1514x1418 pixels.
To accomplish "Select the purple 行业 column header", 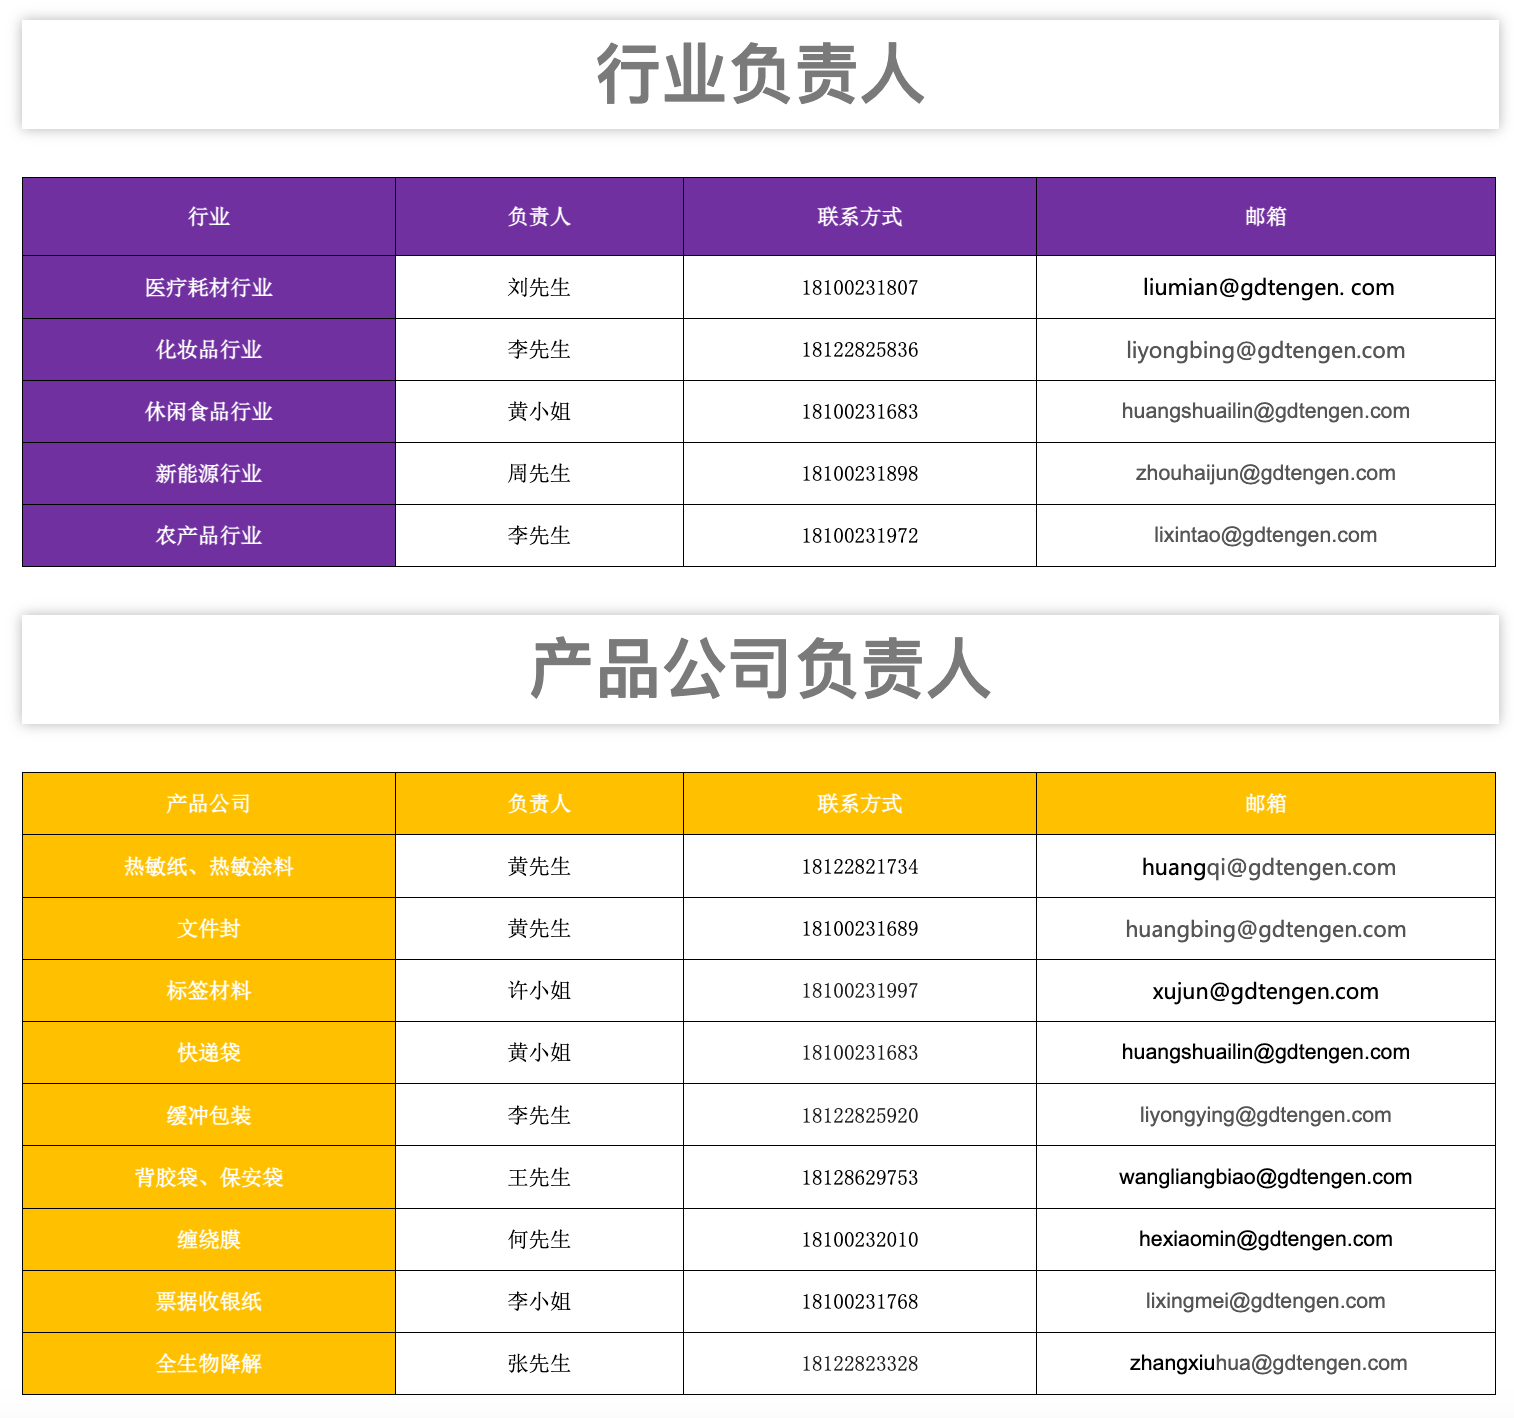I will click(209, 217).
